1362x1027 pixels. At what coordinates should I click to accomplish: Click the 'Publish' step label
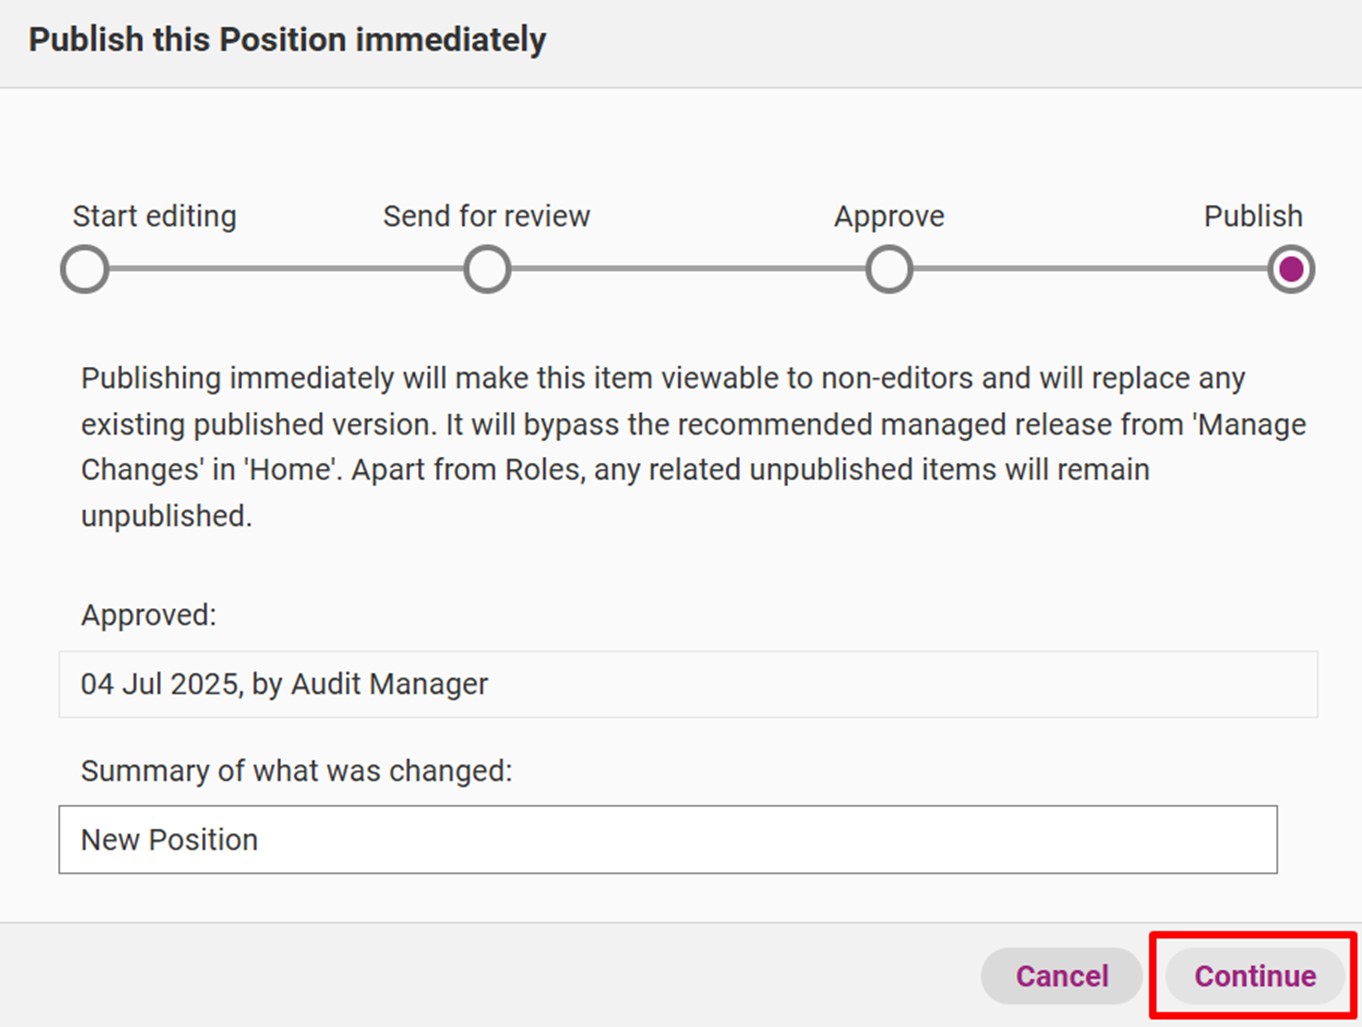pyautogui.click(x=1253, y=216)
